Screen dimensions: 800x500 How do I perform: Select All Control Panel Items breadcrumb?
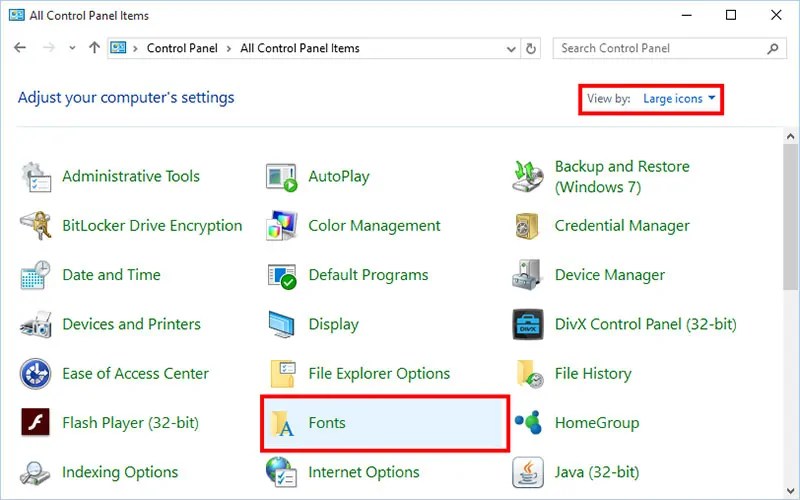[x=300, y=48]
